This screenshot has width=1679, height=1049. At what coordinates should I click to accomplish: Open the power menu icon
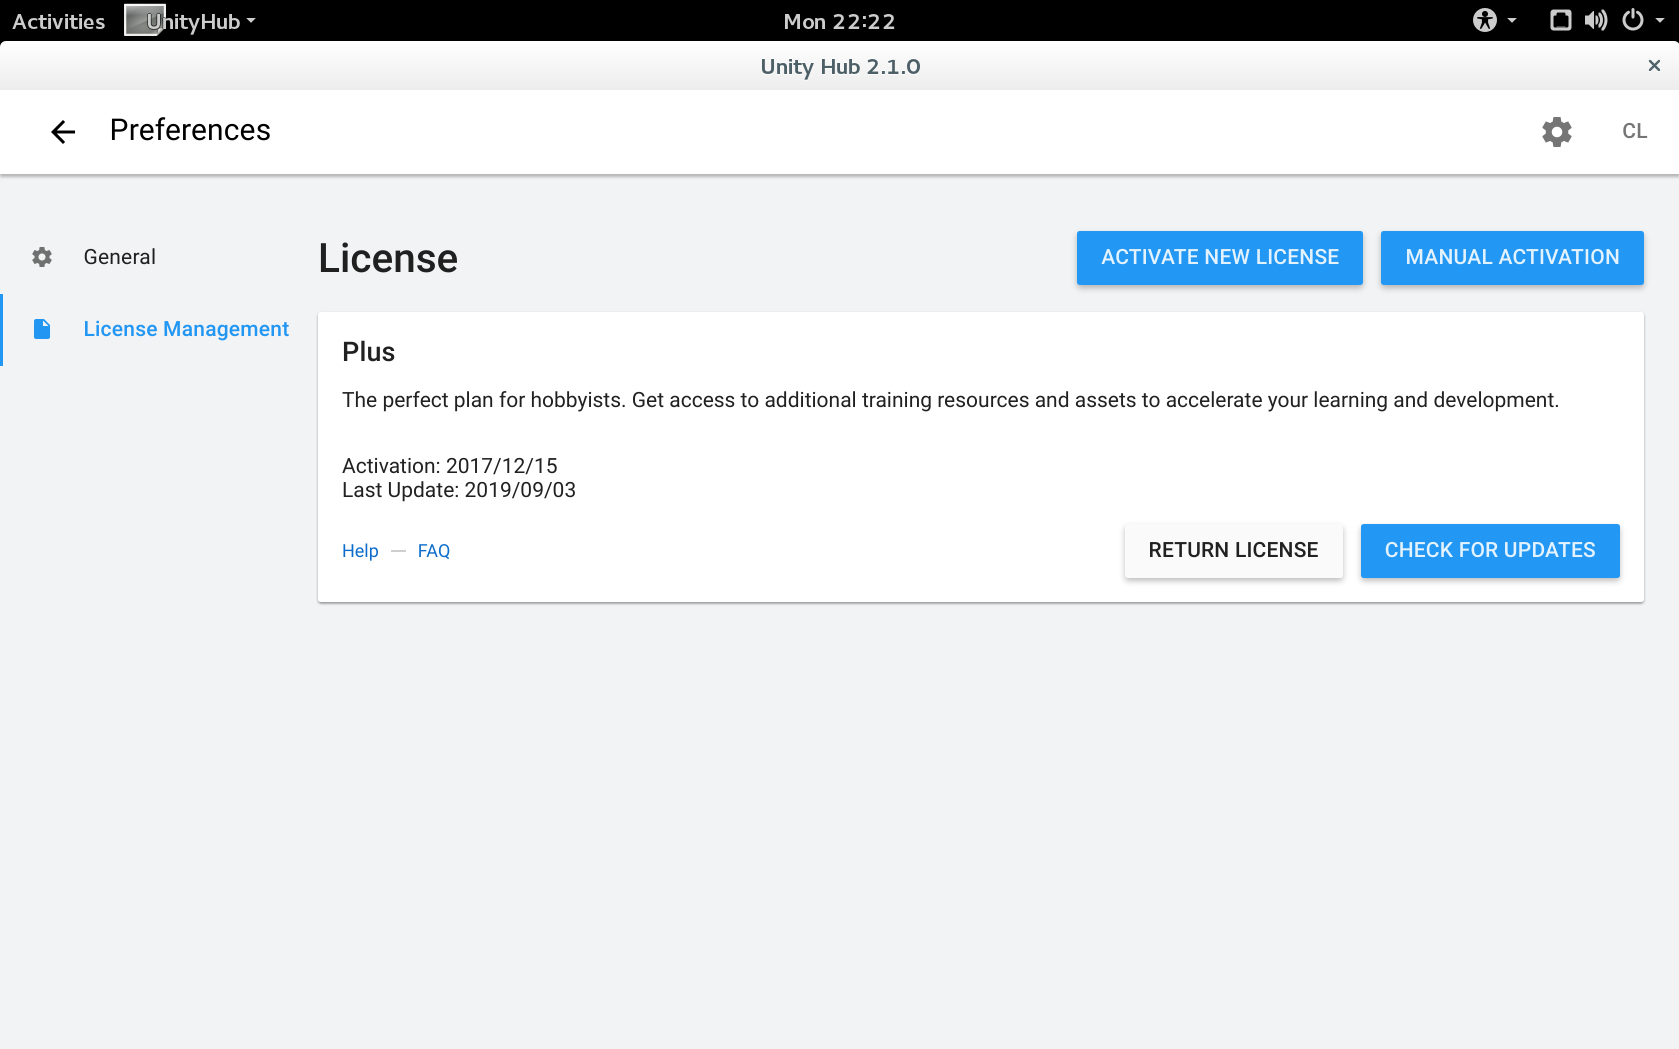(1633, 20)
